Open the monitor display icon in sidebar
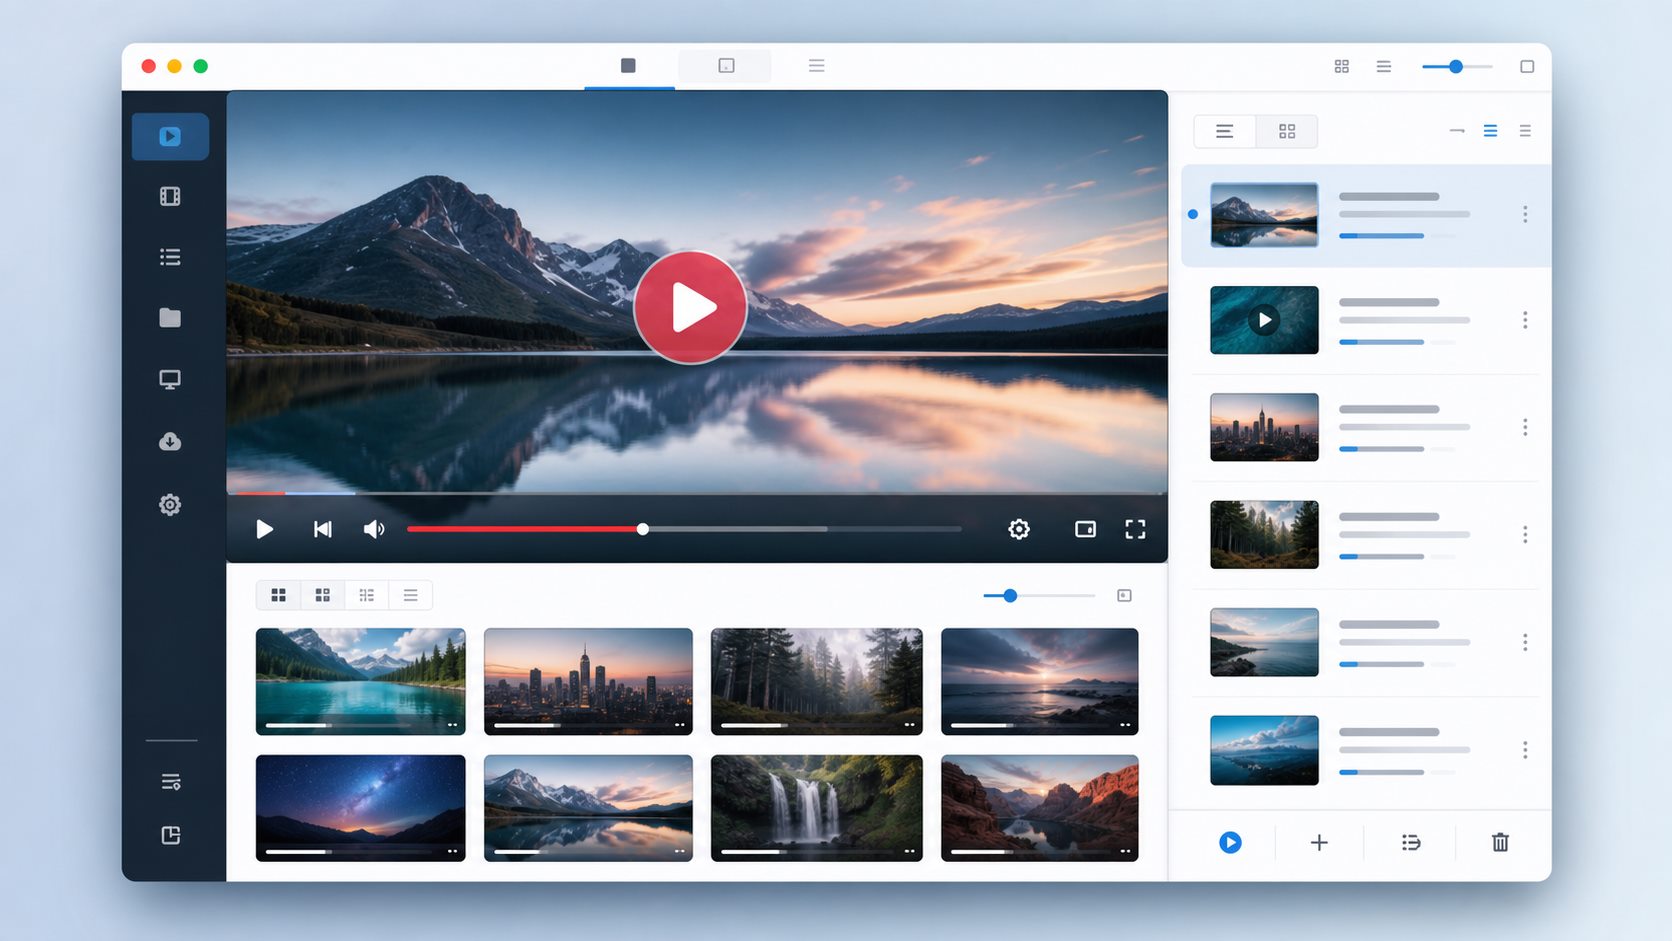The image size is (1672, 941). click(170, 380)
